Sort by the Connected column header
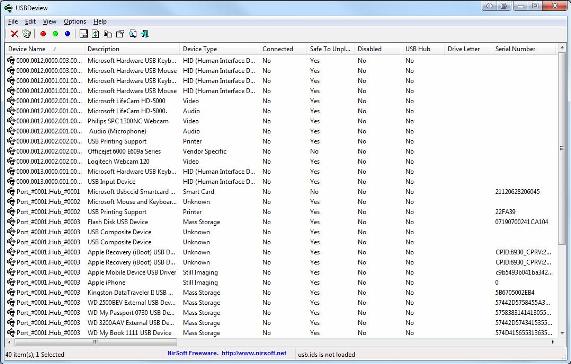571x364 pixels. point(283,49)
